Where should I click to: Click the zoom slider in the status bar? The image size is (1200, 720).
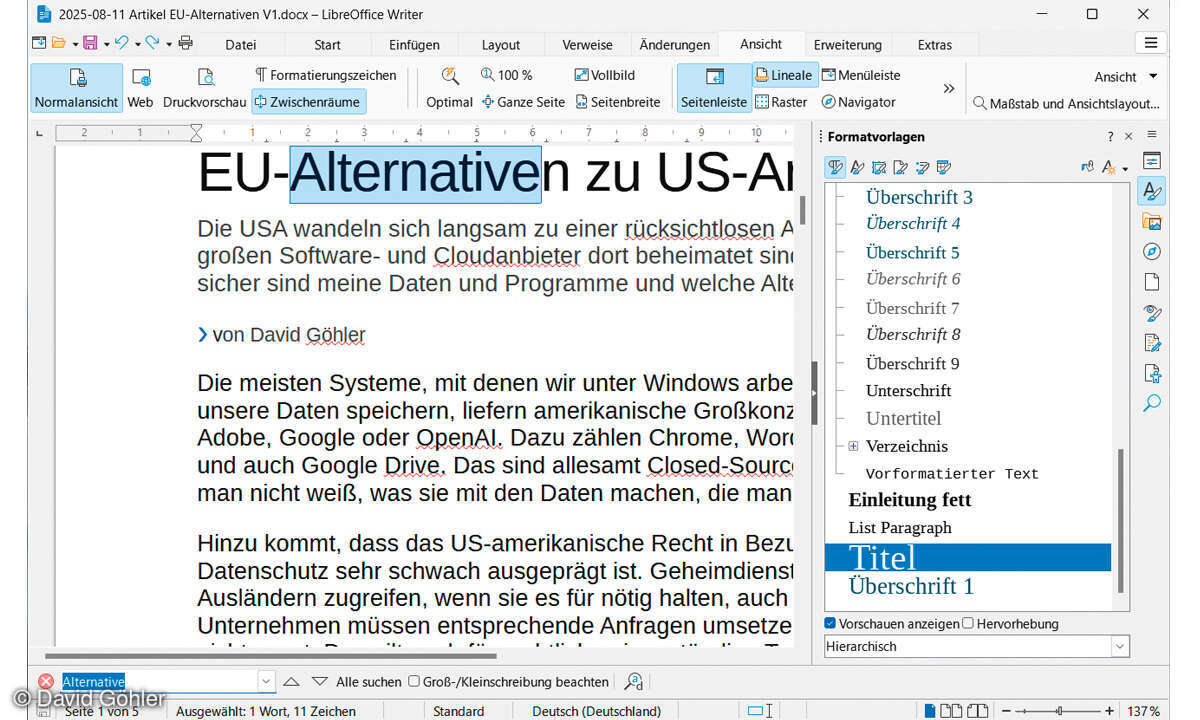tap(1059, 711)
